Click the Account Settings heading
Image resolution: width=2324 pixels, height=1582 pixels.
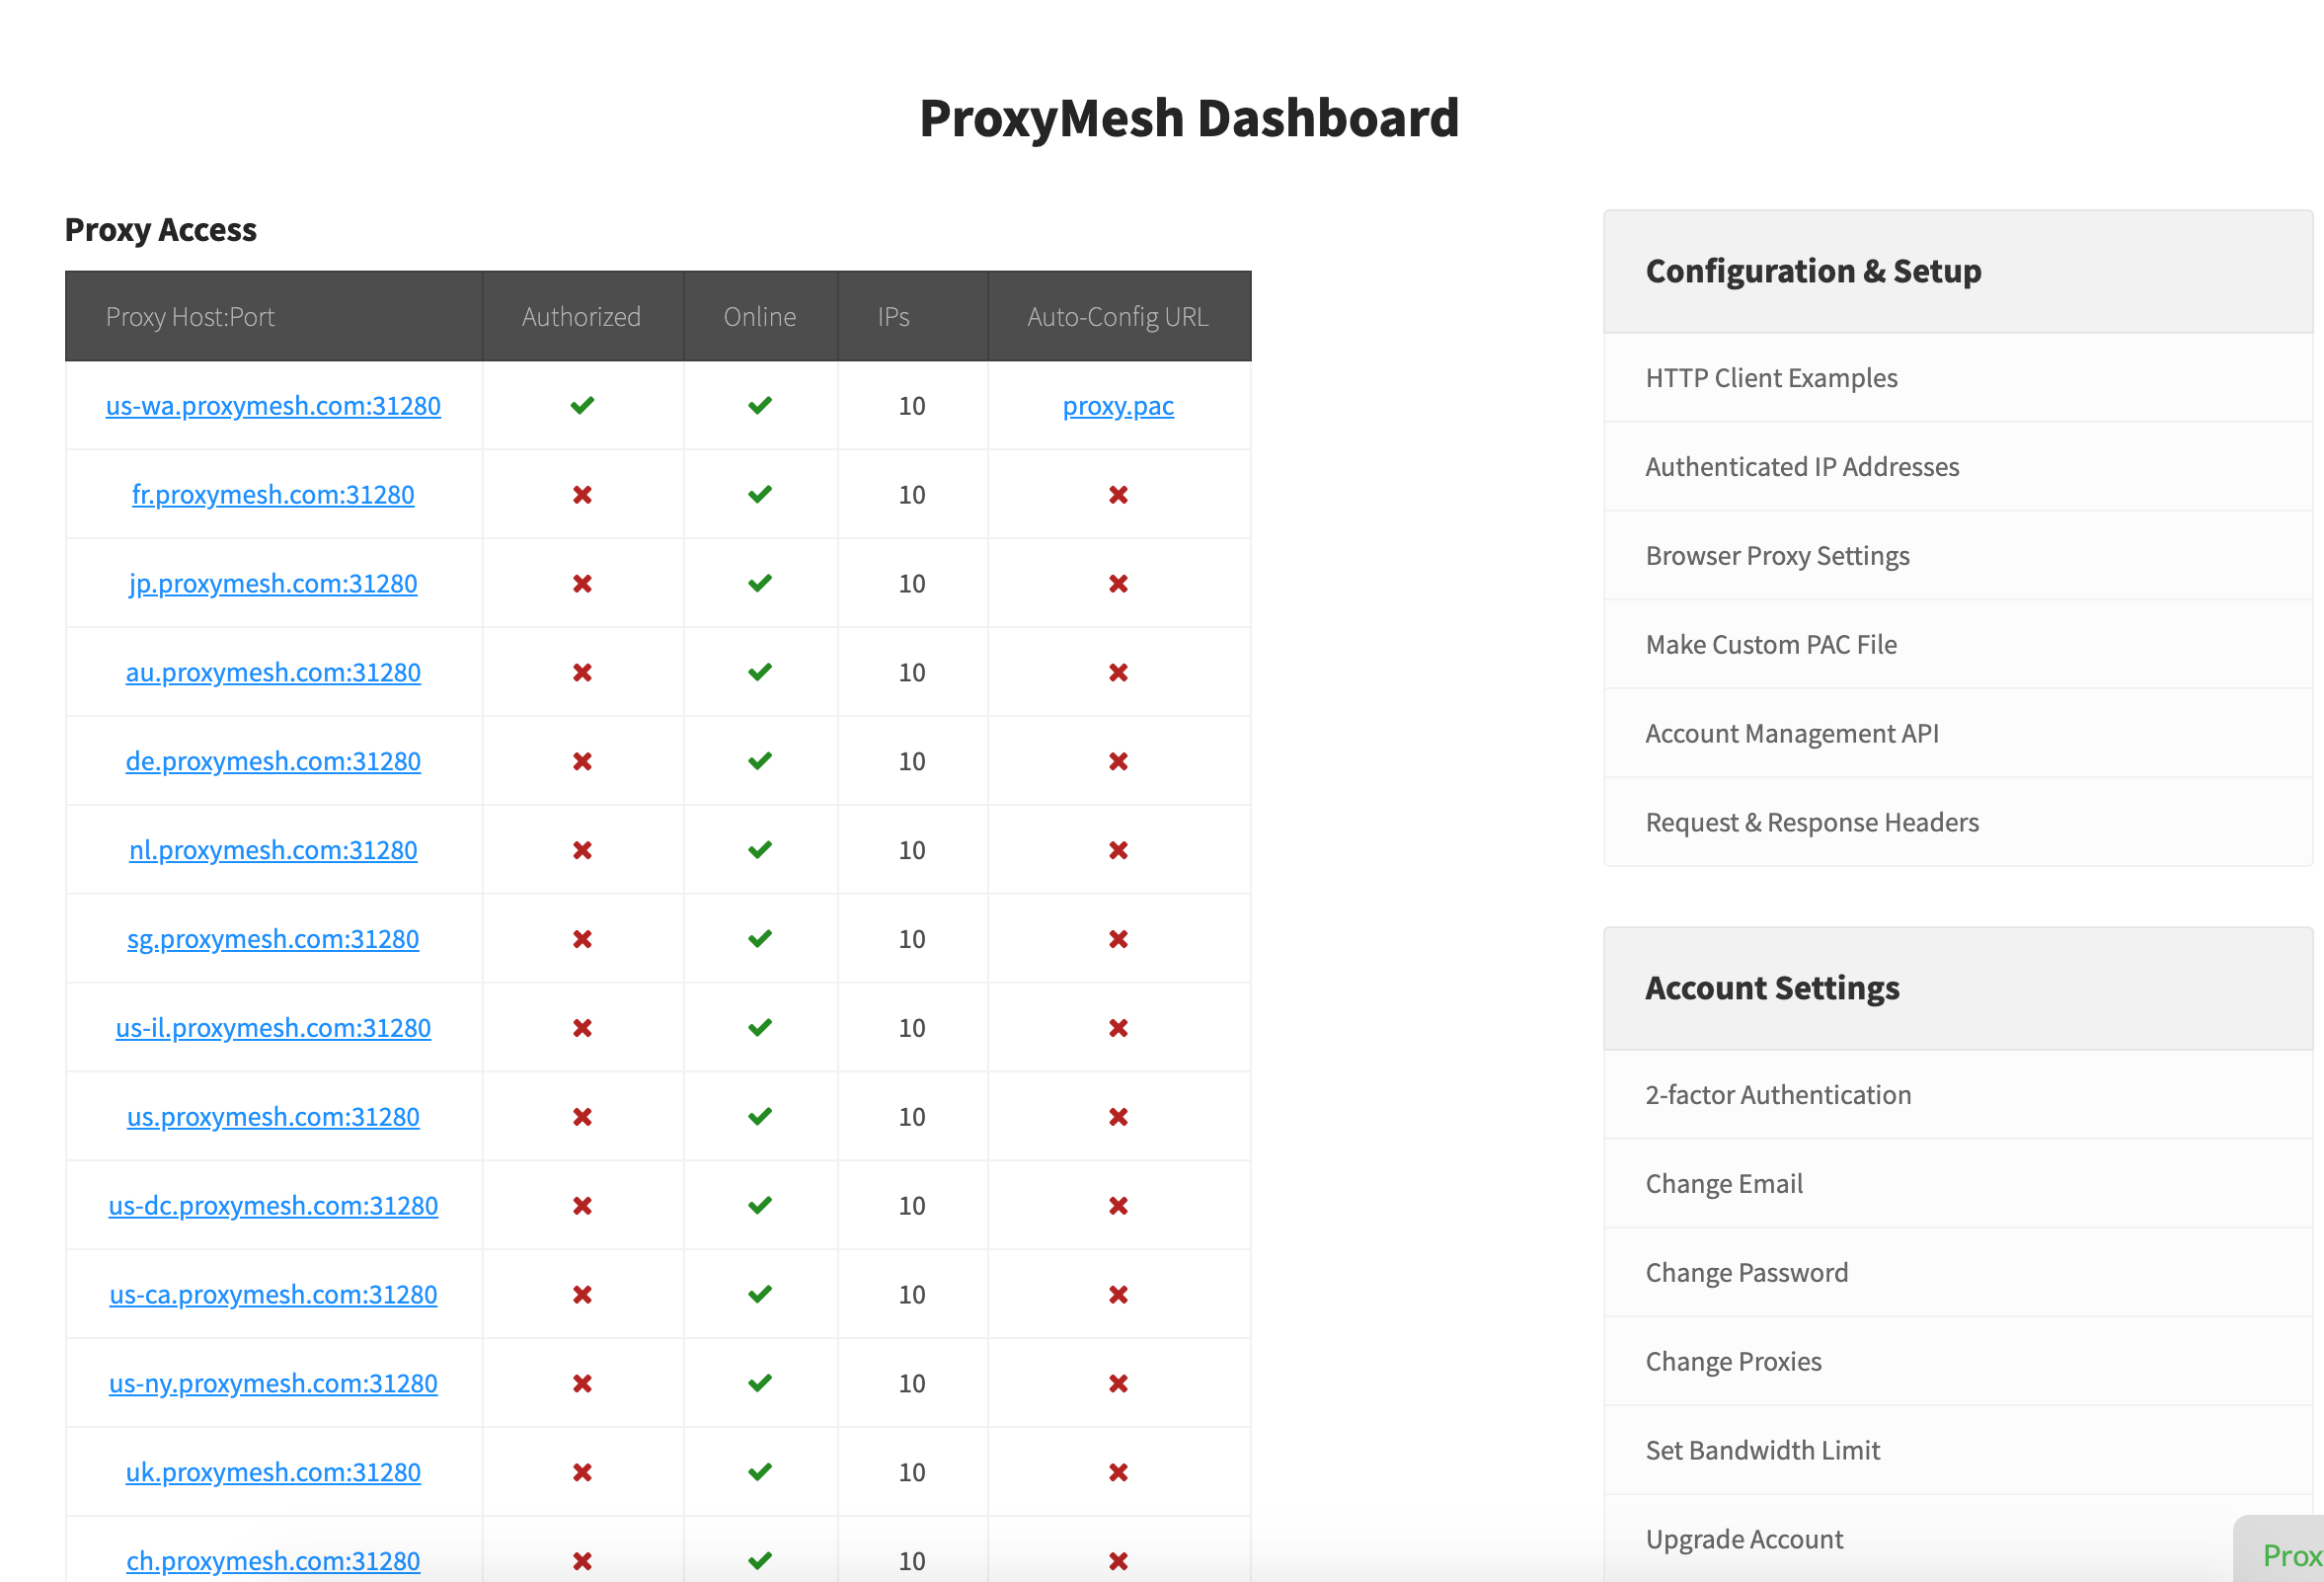tap(1772, 988)
